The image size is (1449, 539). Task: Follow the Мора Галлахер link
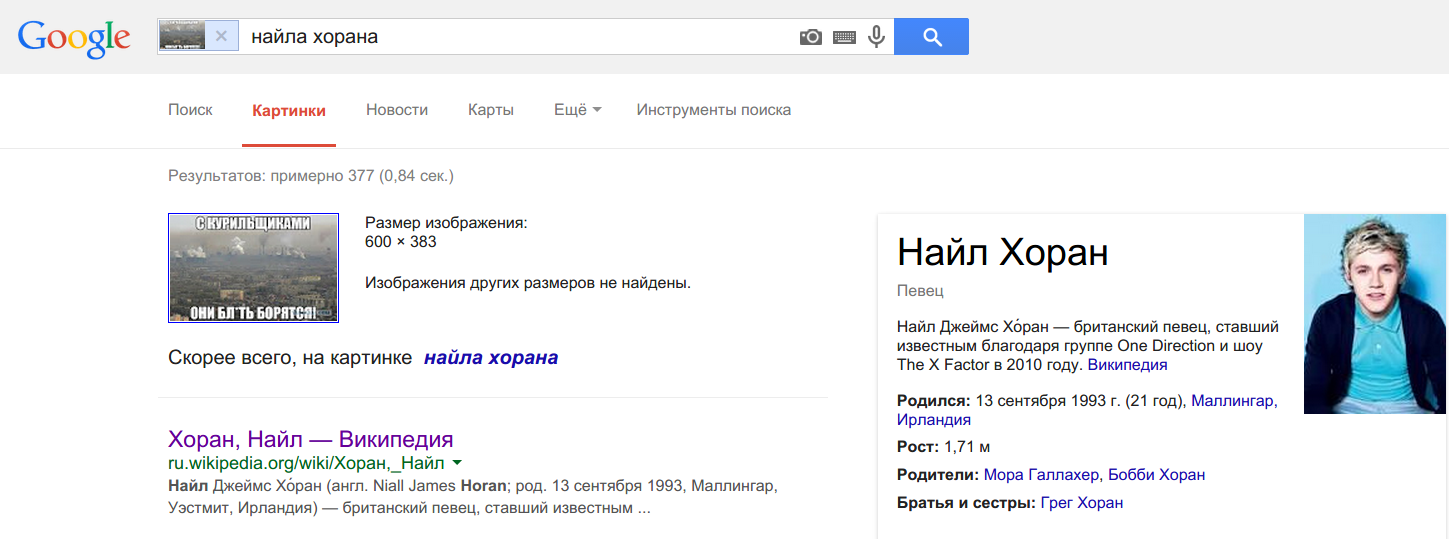click(x=1042, y=475)
